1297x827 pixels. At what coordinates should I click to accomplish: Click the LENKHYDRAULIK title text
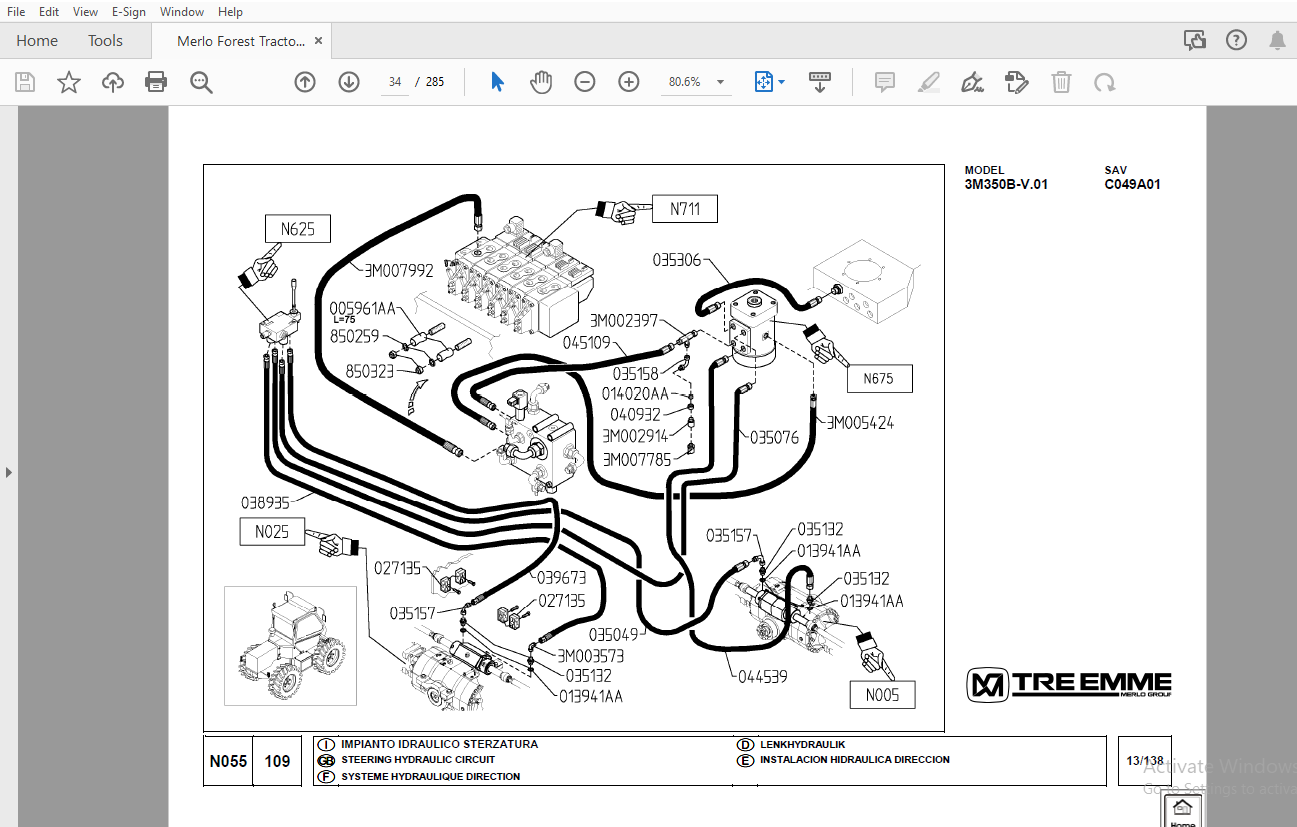tap(803, 744)
